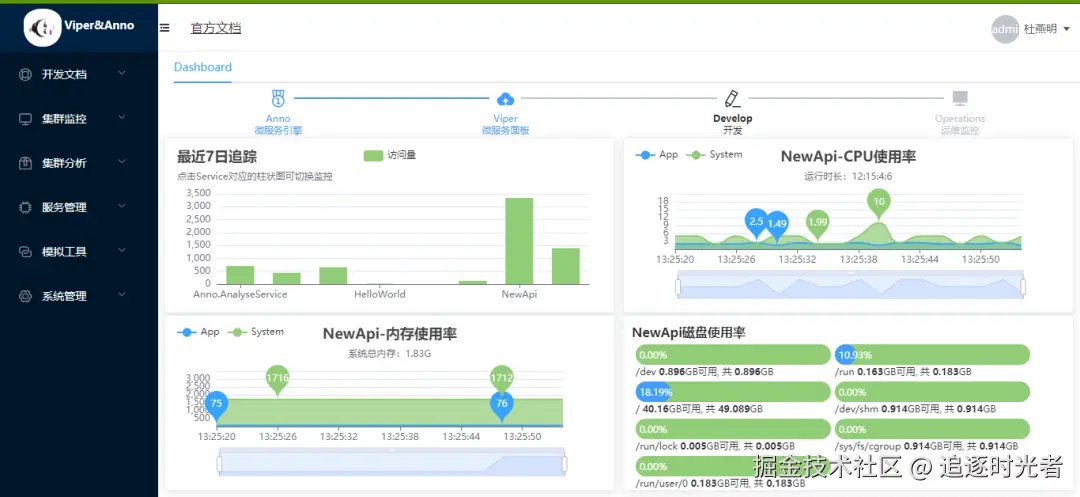Switch to the Dashboard tab
The image size is (1080, 497).
pyautogui.click(x=202, y=67)
